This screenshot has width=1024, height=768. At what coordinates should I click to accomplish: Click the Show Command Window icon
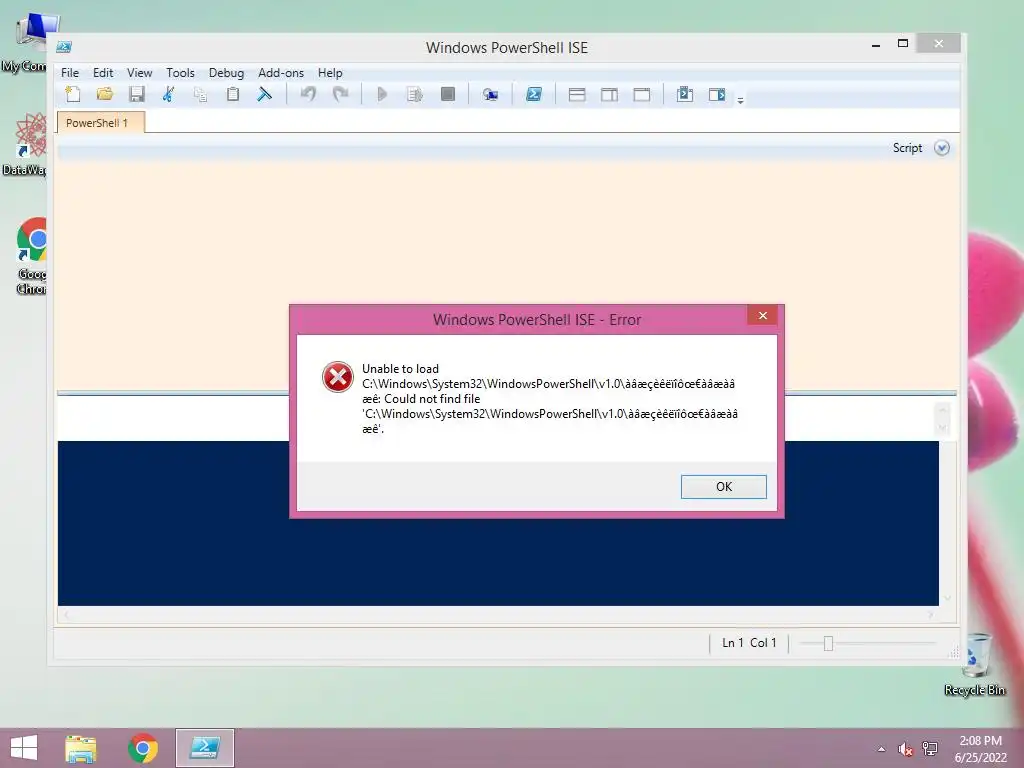(684, 95)
